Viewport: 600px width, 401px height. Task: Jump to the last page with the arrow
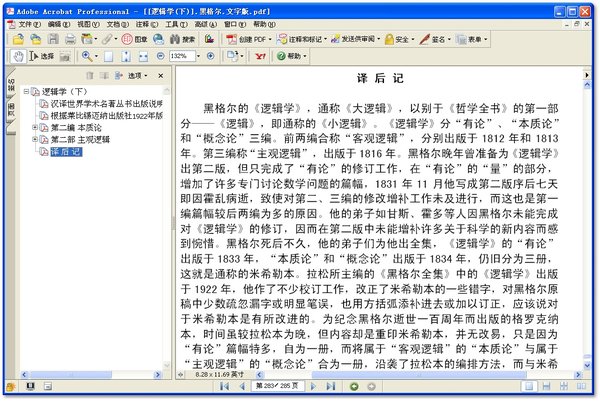pyautogui.click(x=331, y=386)
